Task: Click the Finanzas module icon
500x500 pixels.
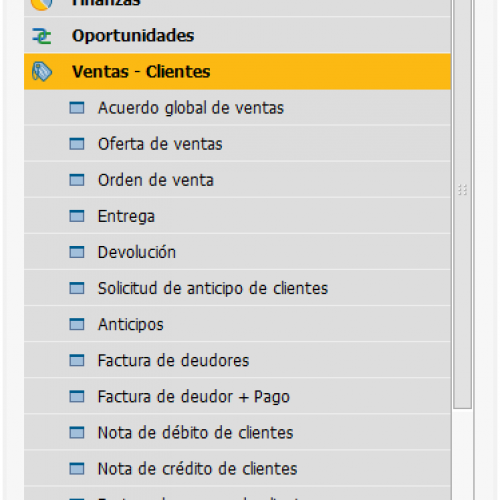Action: click(42, 4)
